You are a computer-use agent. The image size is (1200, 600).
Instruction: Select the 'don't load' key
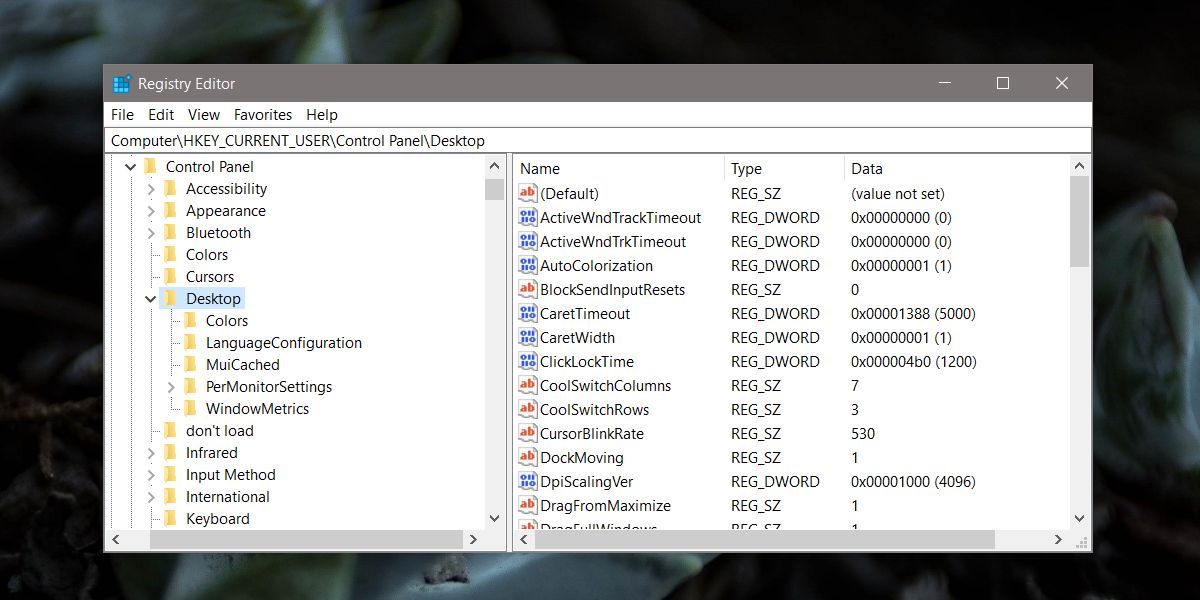(x=220, y=430)
